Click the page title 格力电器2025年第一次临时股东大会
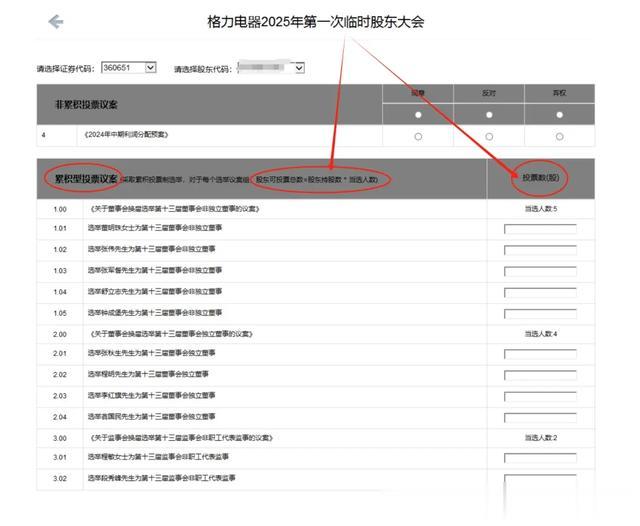The height and width of the screenshot is (526, 640). (316, 22)
